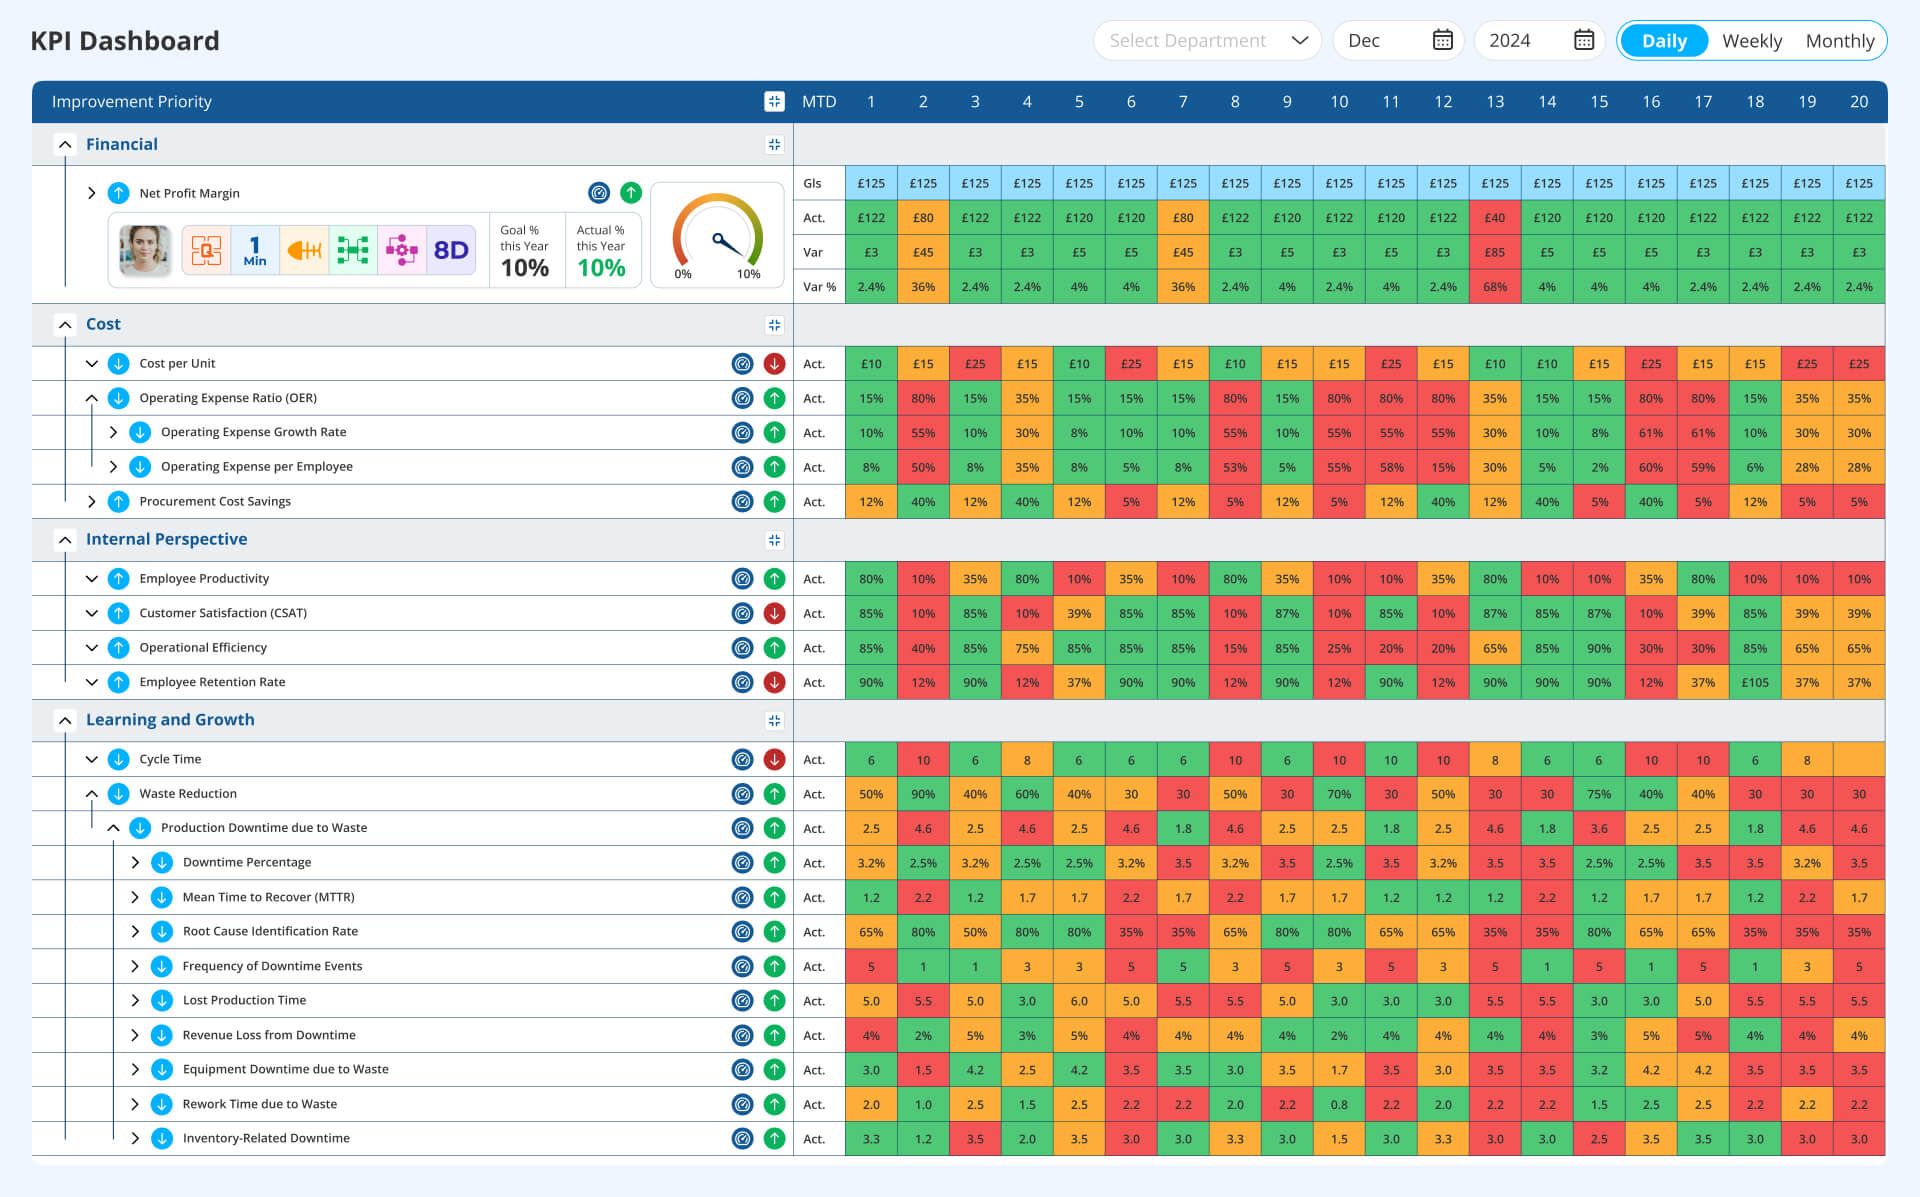Click the collapse icon in the Improvement Priority header
Viewport: 1920px width, 1197px height.
tap(772, 101)
